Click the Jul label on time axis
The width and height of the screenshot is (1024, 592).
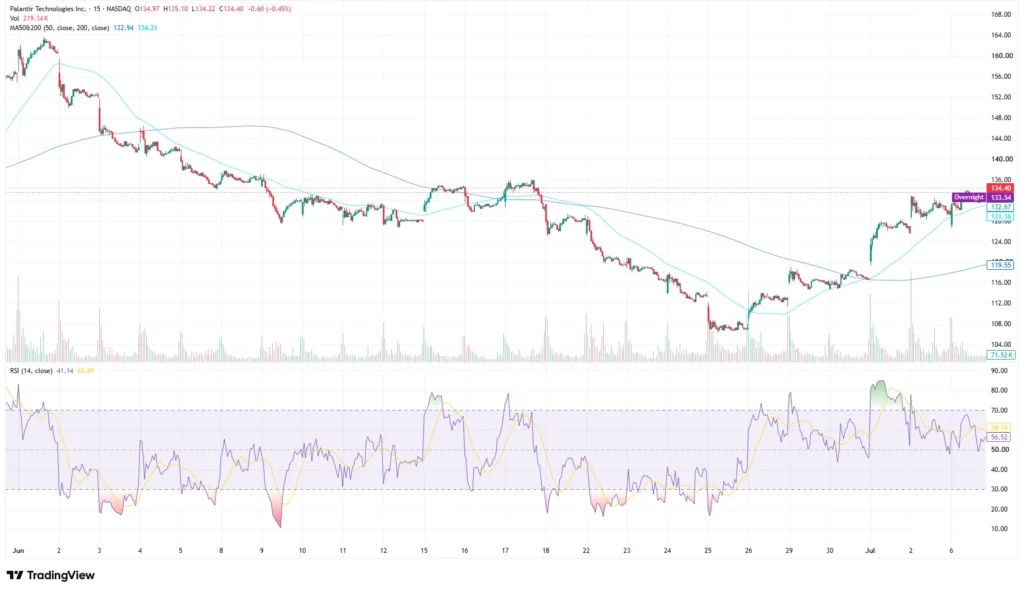click(x=870, y=551)
